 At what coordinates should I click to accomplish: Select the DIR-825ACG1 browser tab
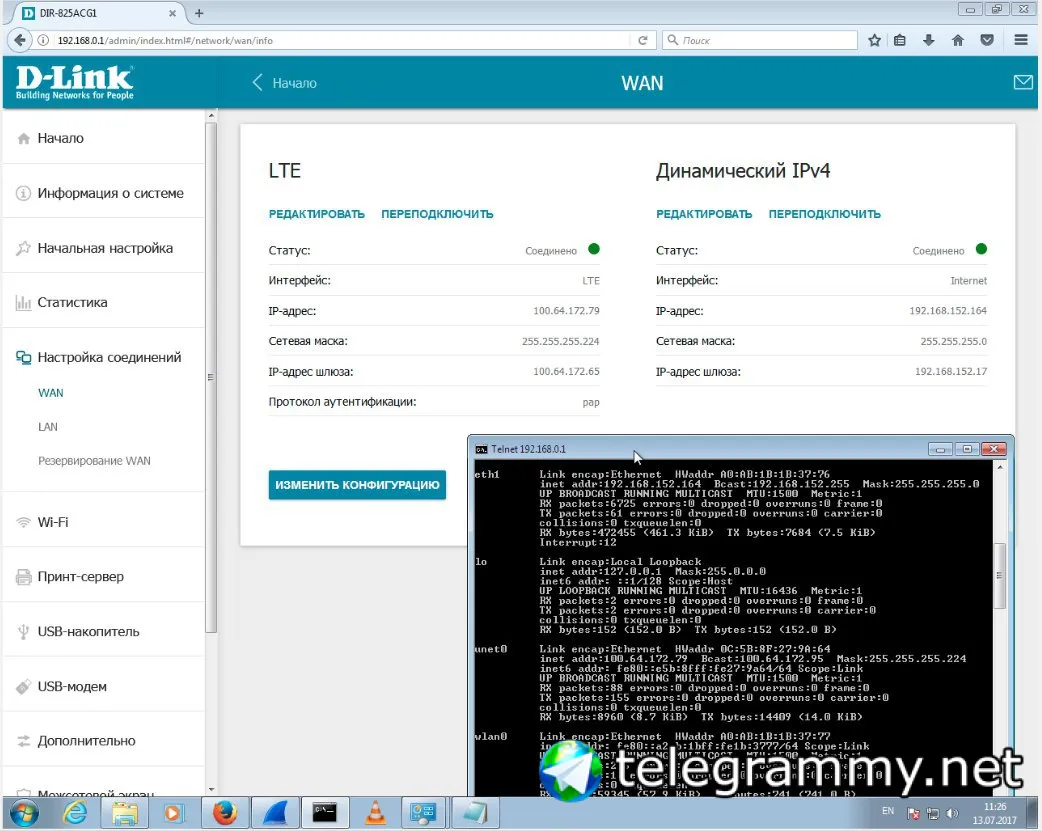tap(100, 13)
